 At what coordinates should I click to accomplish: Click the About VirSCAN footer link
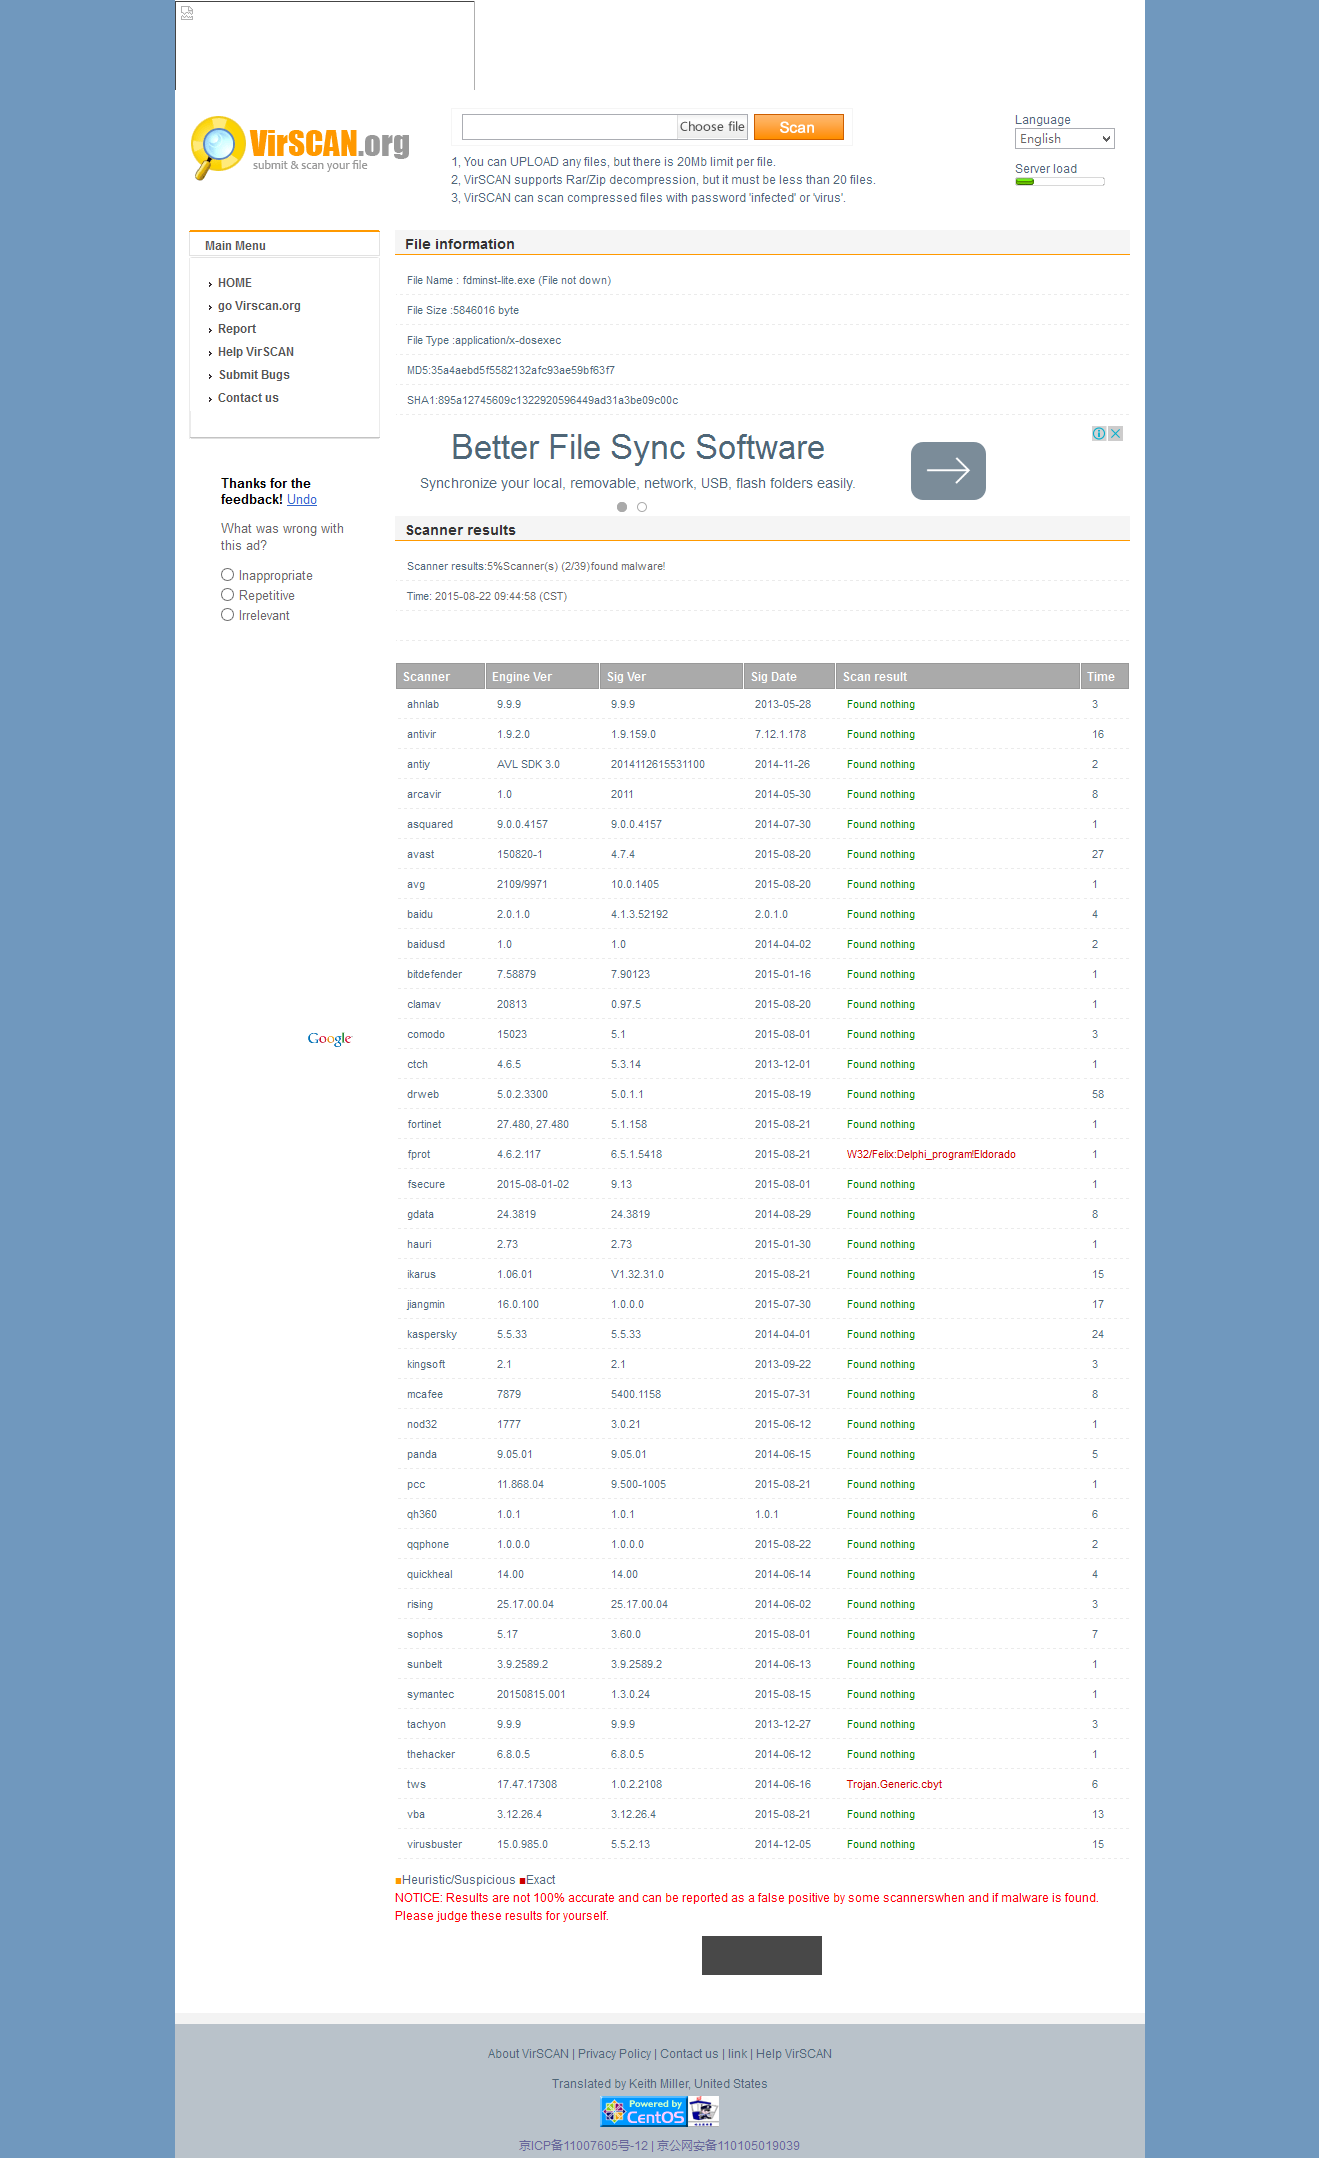(528, 2054)
